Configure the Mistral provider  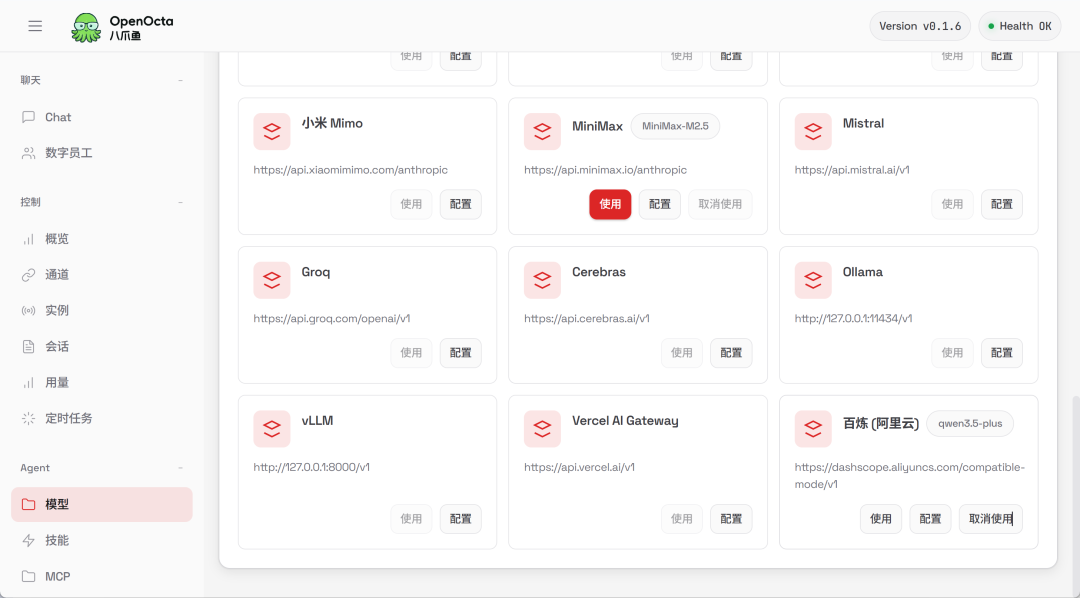1002,204
